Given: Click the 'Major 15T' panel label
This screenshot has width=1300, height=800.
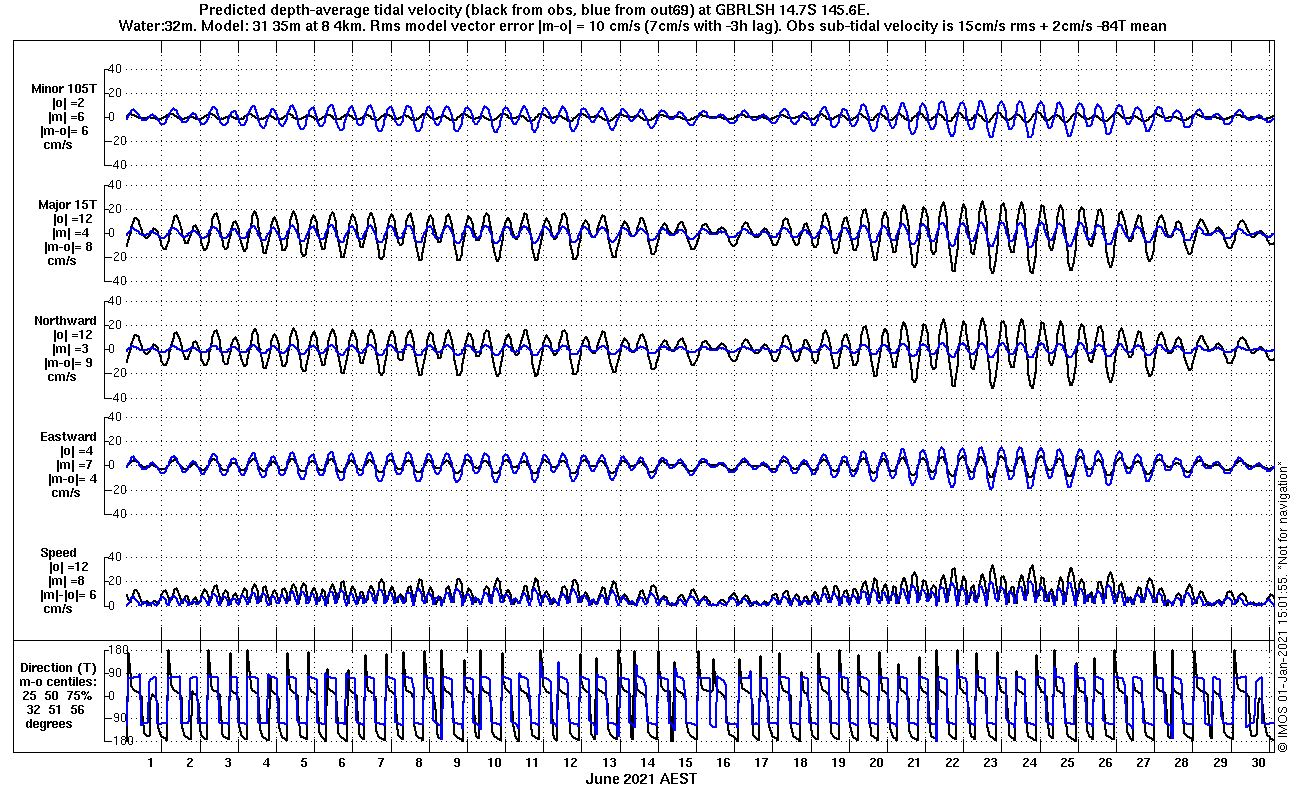Looking at the screenshot, I should pyautogui.click(x=68, y=205).
